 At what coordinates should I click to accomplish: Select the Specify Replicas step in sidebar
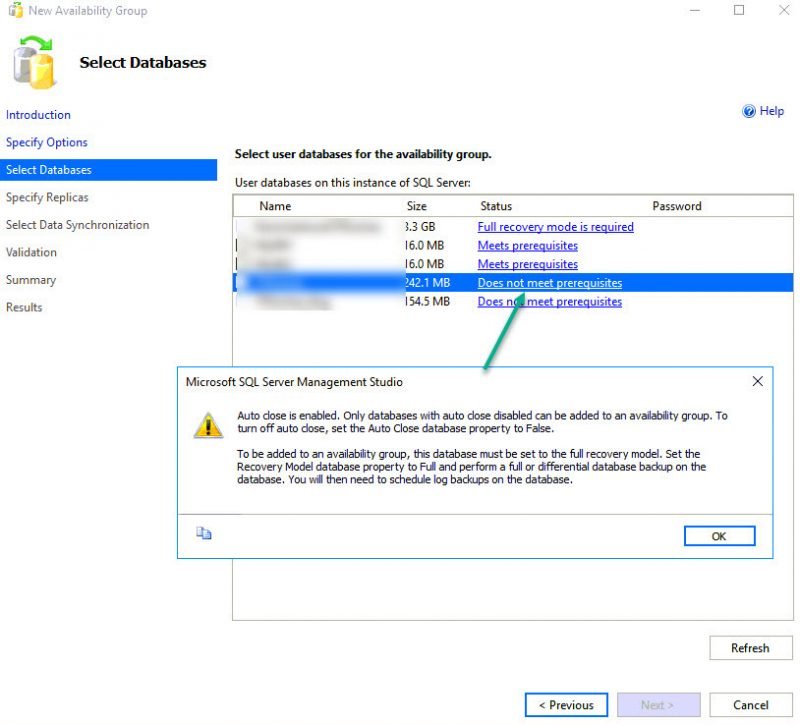[x=47, y=197]
